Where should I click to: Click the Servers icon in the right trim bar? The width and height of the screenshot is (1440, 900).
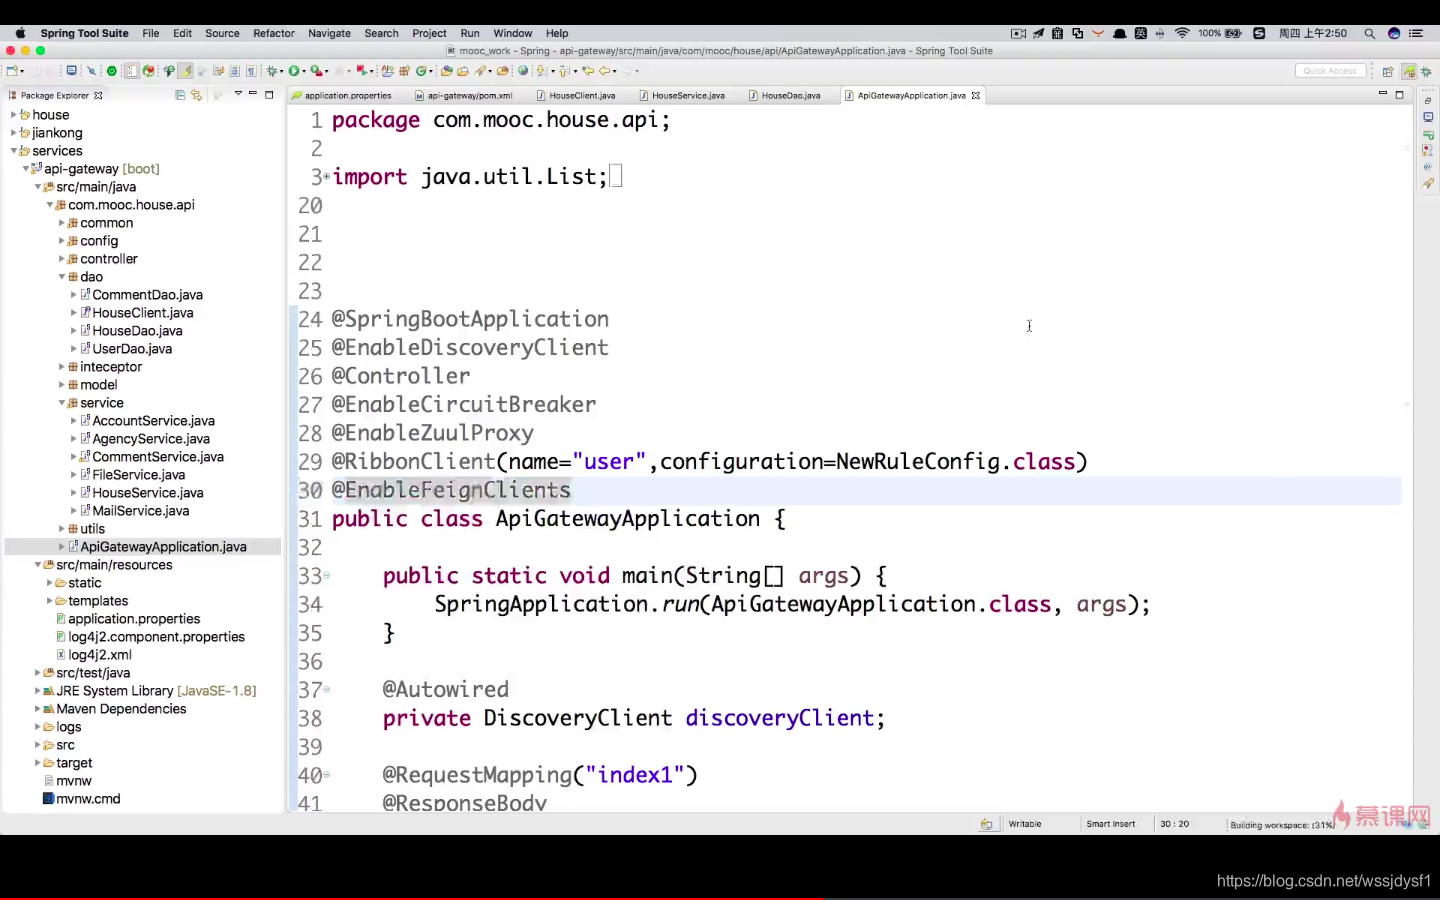click(x=1428, y=134)
